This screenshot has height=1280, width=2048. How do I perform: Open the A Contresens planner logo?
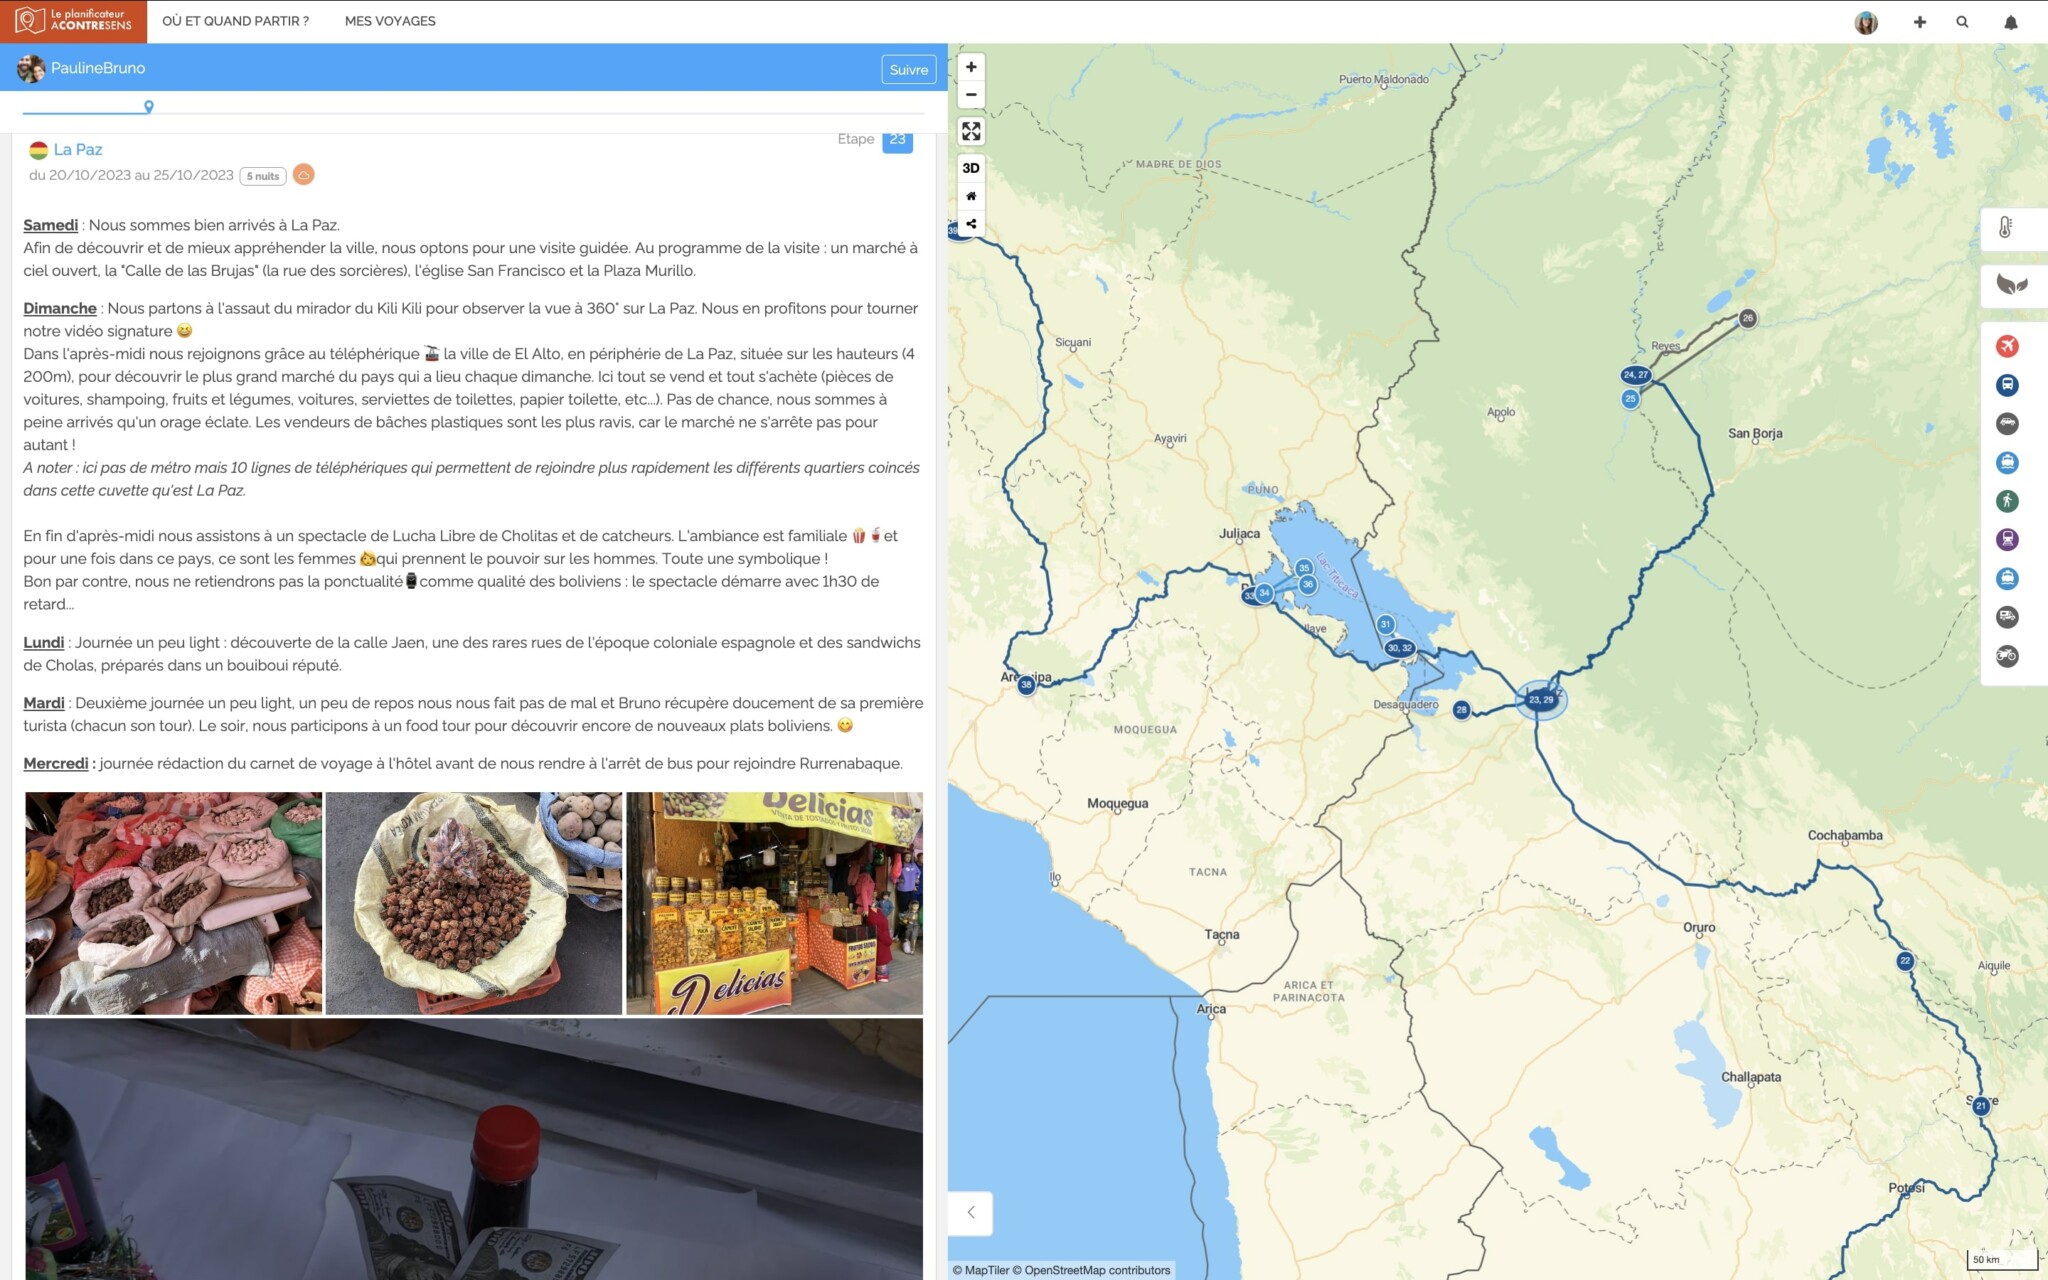point(73,21)
